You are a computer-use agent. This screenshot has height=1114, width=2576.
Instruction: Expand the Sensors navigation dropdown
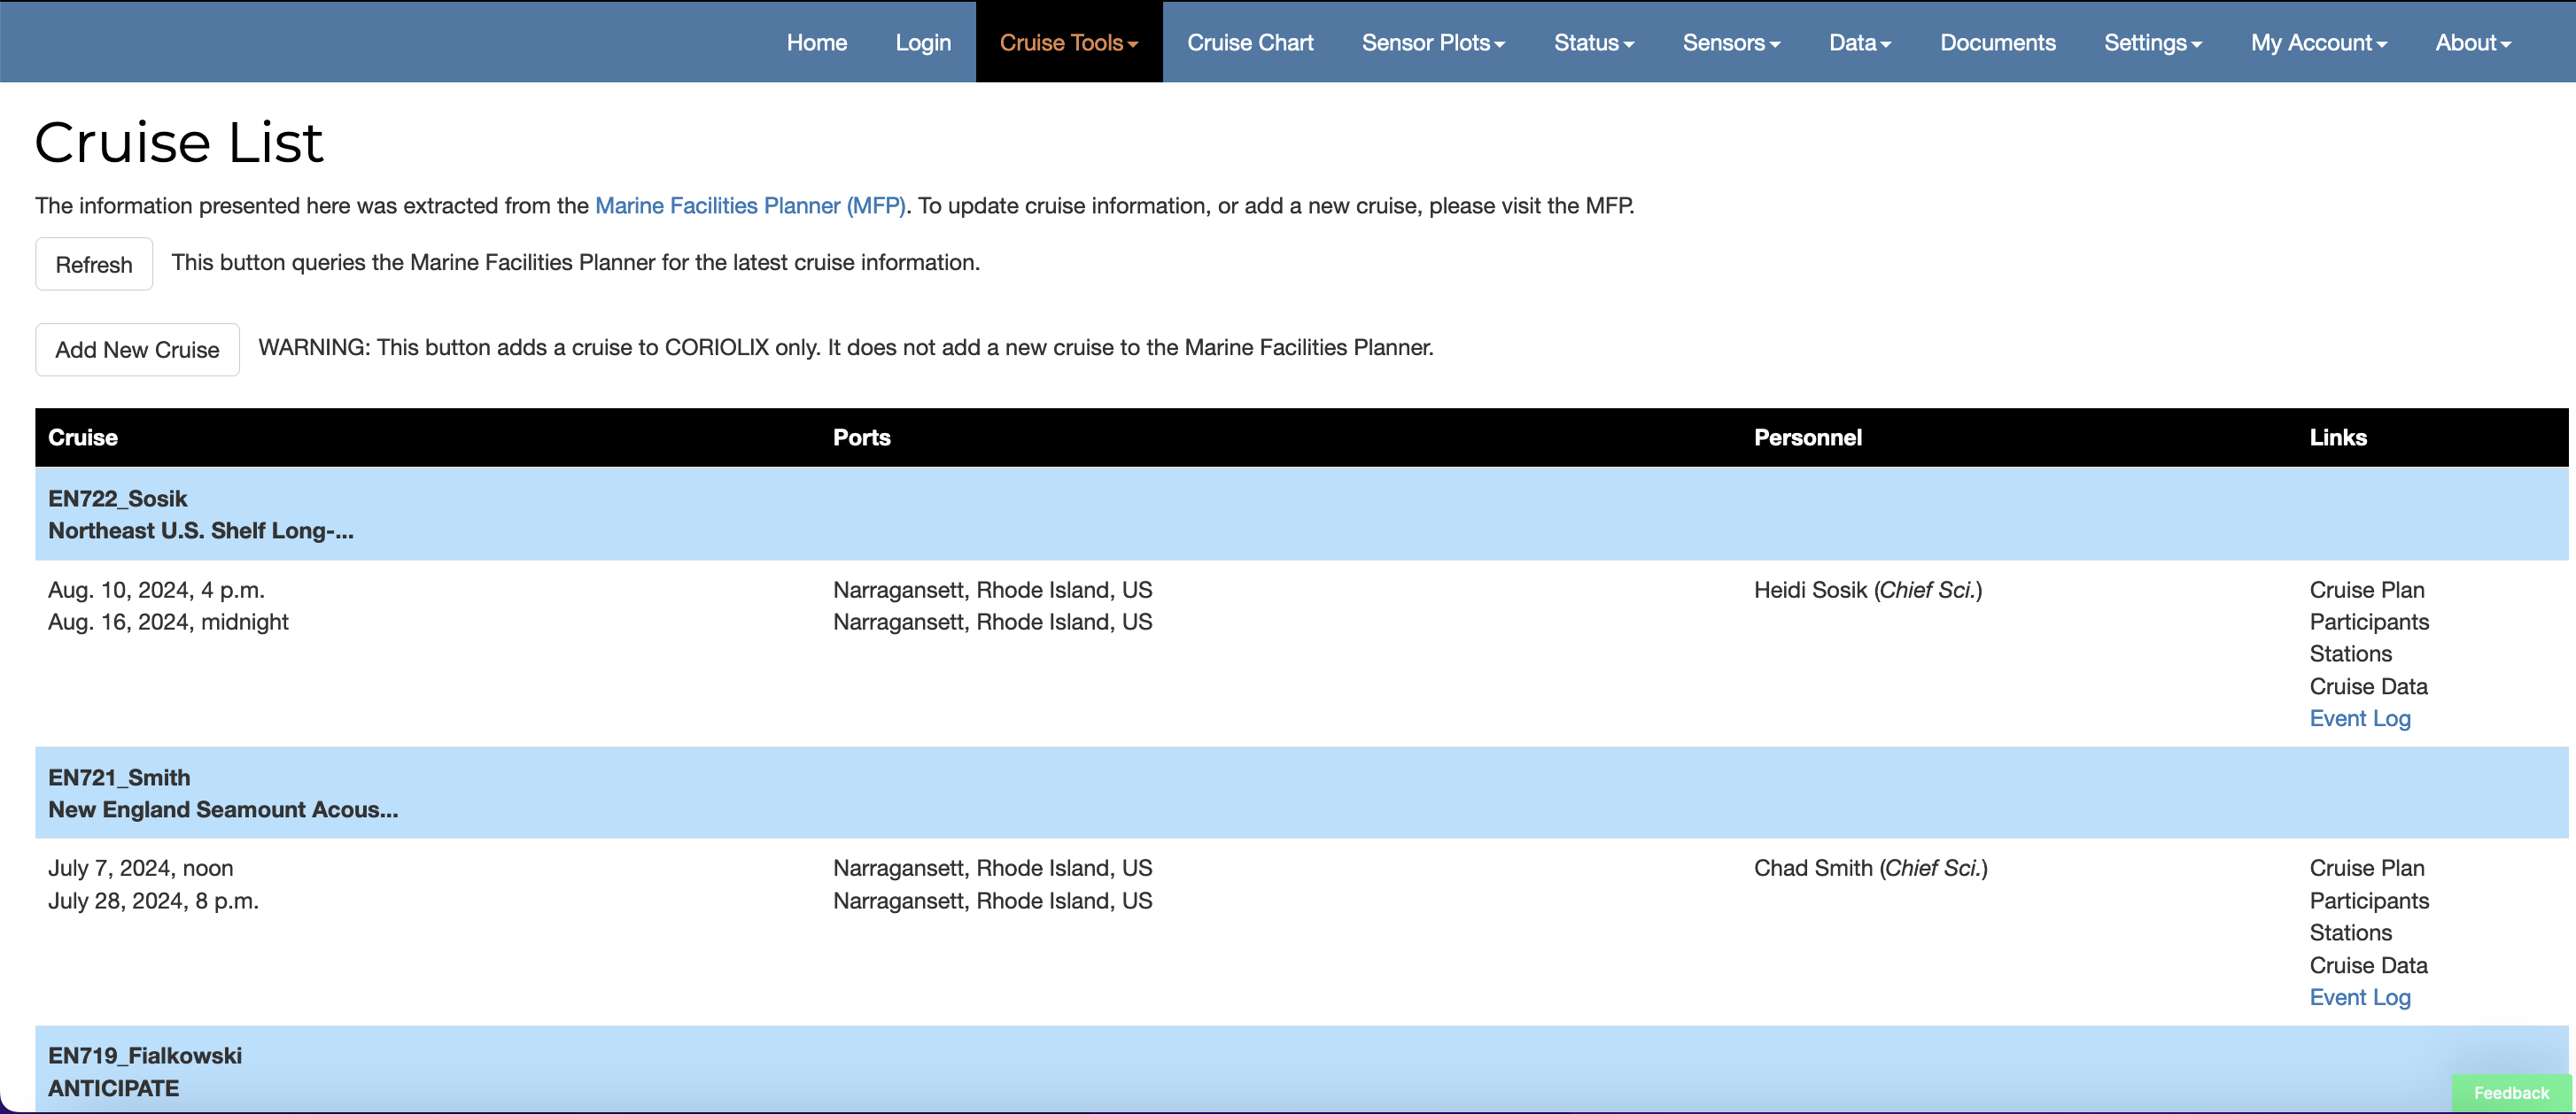point(1730,42)
